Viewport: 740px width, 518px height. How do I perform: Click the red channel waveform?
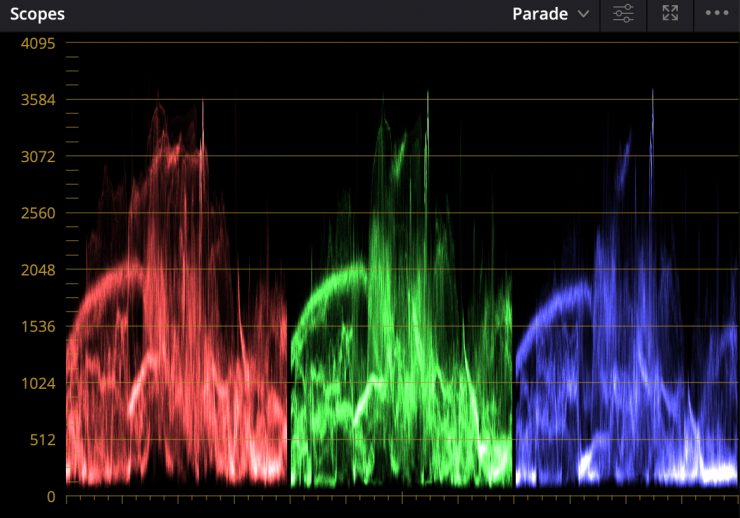pos(176,330)
